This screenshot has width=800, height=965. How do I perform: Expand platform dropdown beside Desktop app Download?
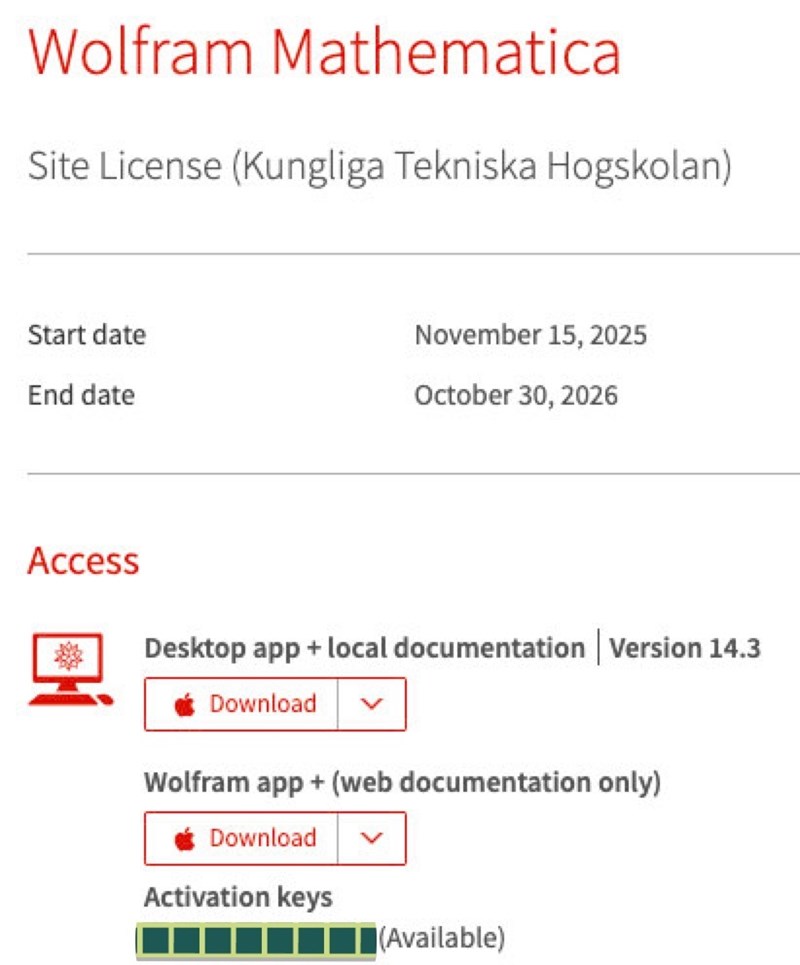tap(372, 704)
